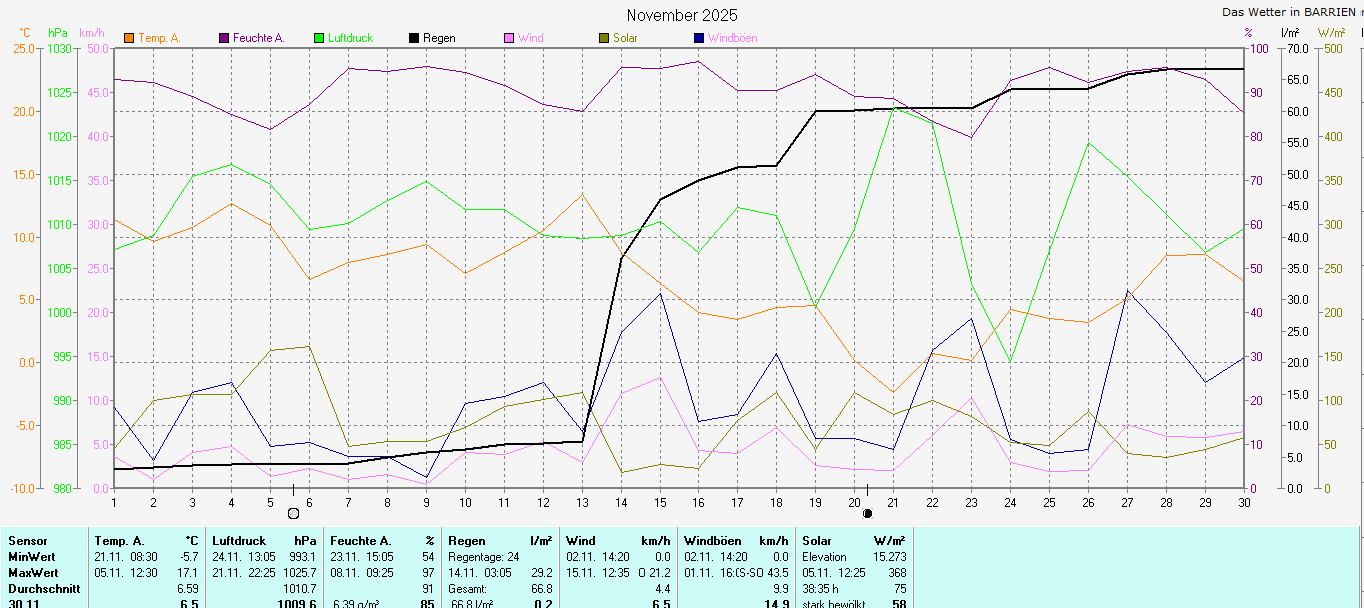Select the Luftdruck legend label
The image size is (1364, 608).
pyautogui.click(x=350, y=38)
